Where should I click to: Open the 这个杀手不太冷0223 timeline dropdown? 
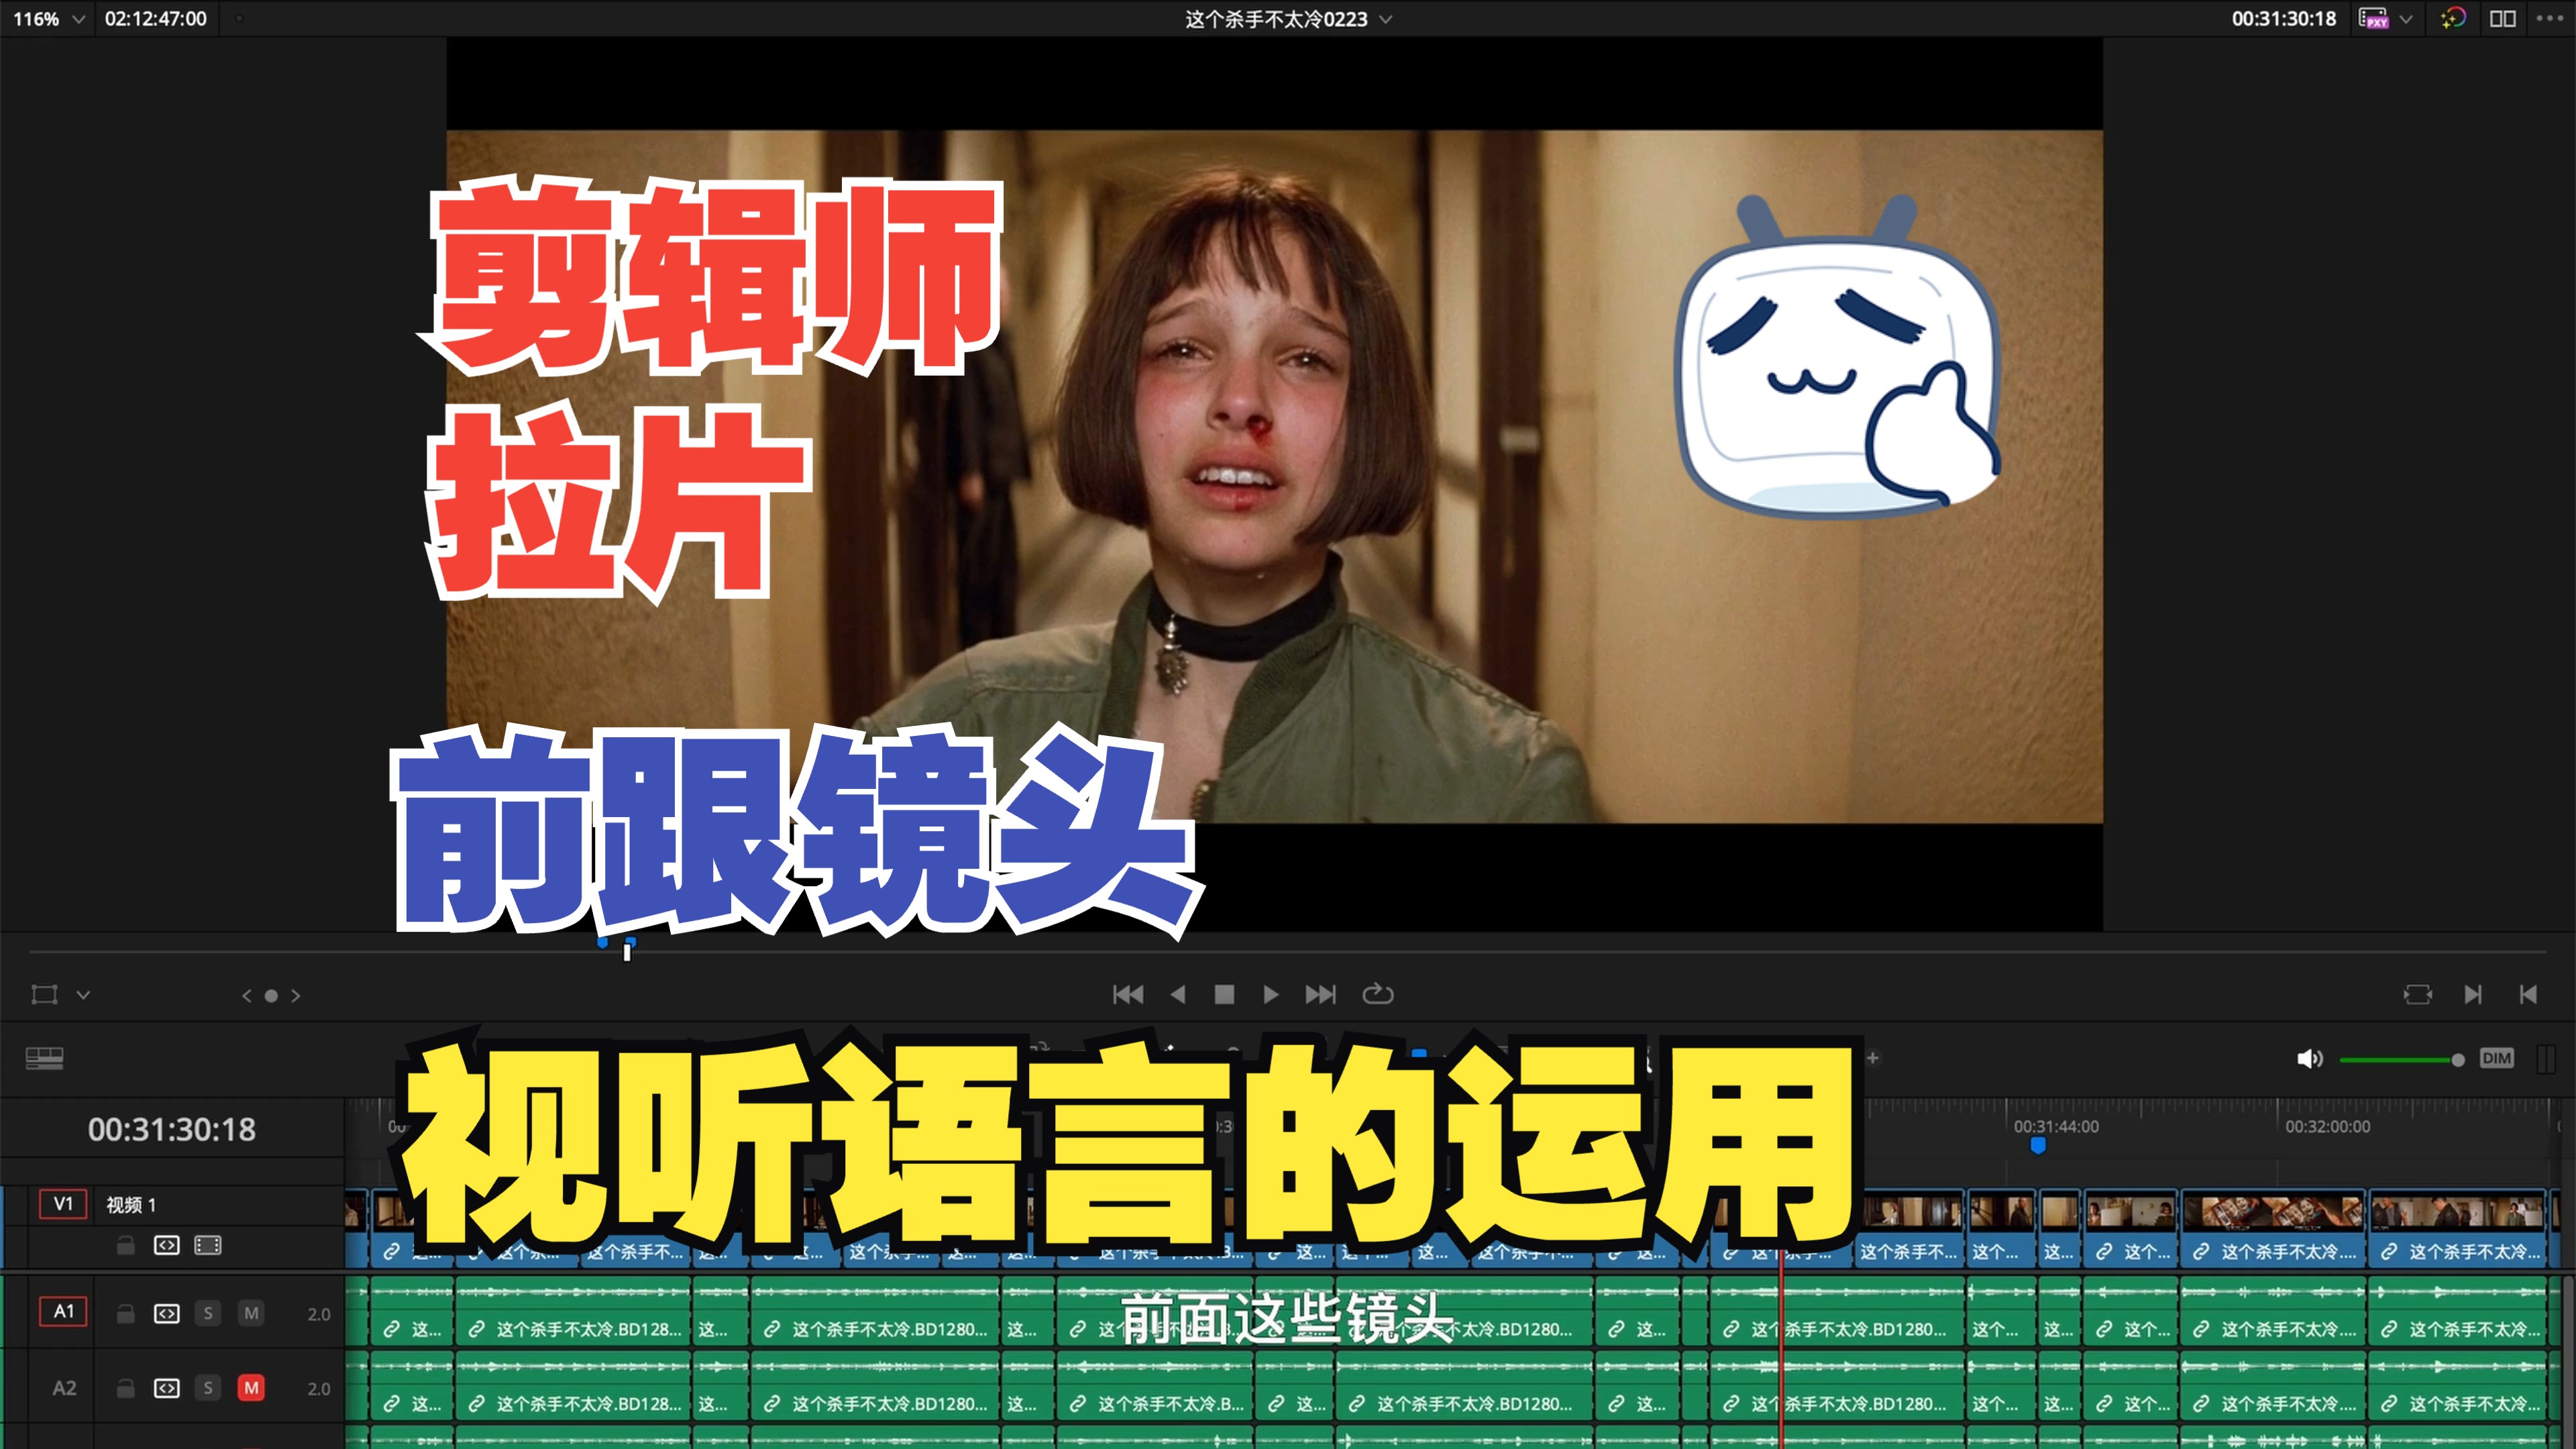pyautogui.click(x=1289, y=18)
